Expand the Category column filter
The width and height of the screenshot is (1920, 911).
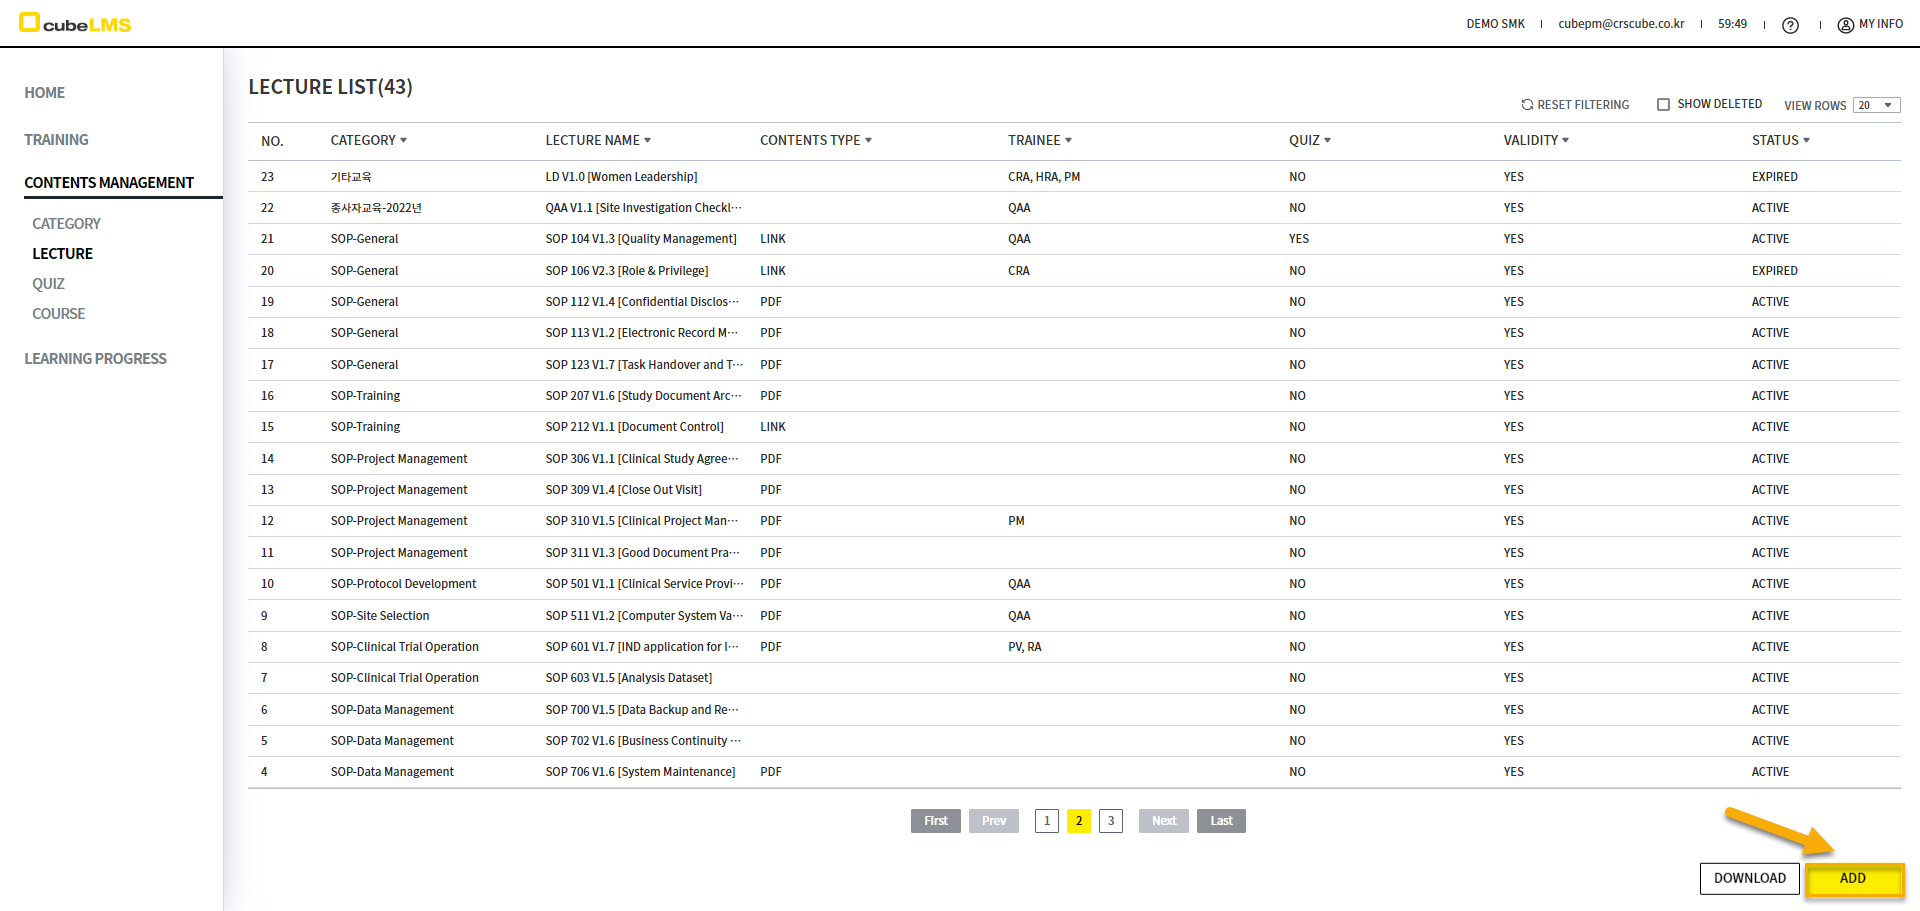click(403, 141)
